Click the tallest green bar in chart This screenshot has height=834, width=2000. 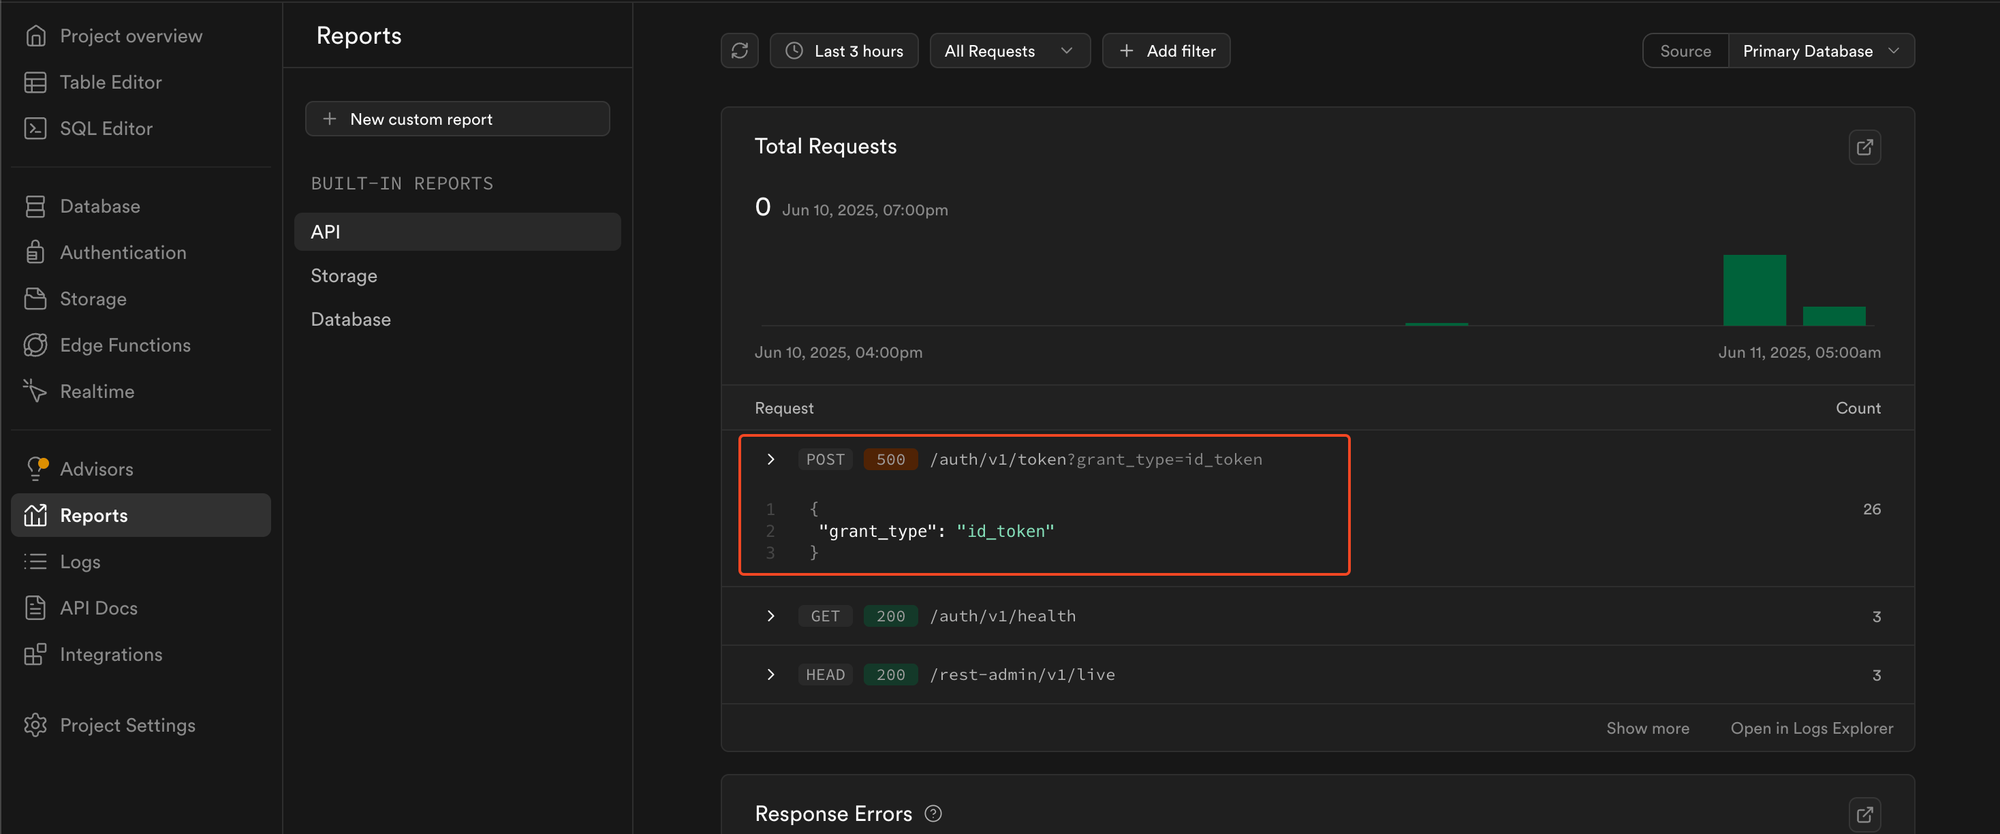1754,290
